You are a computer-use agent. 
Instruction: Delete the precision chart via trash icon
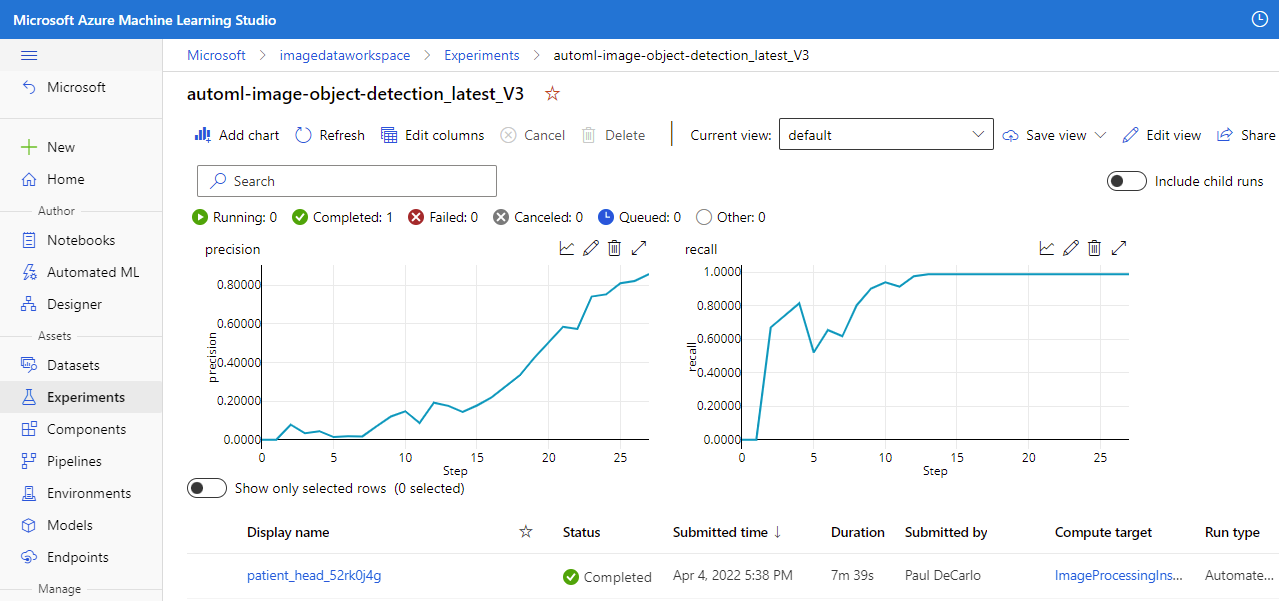(614, 247)
